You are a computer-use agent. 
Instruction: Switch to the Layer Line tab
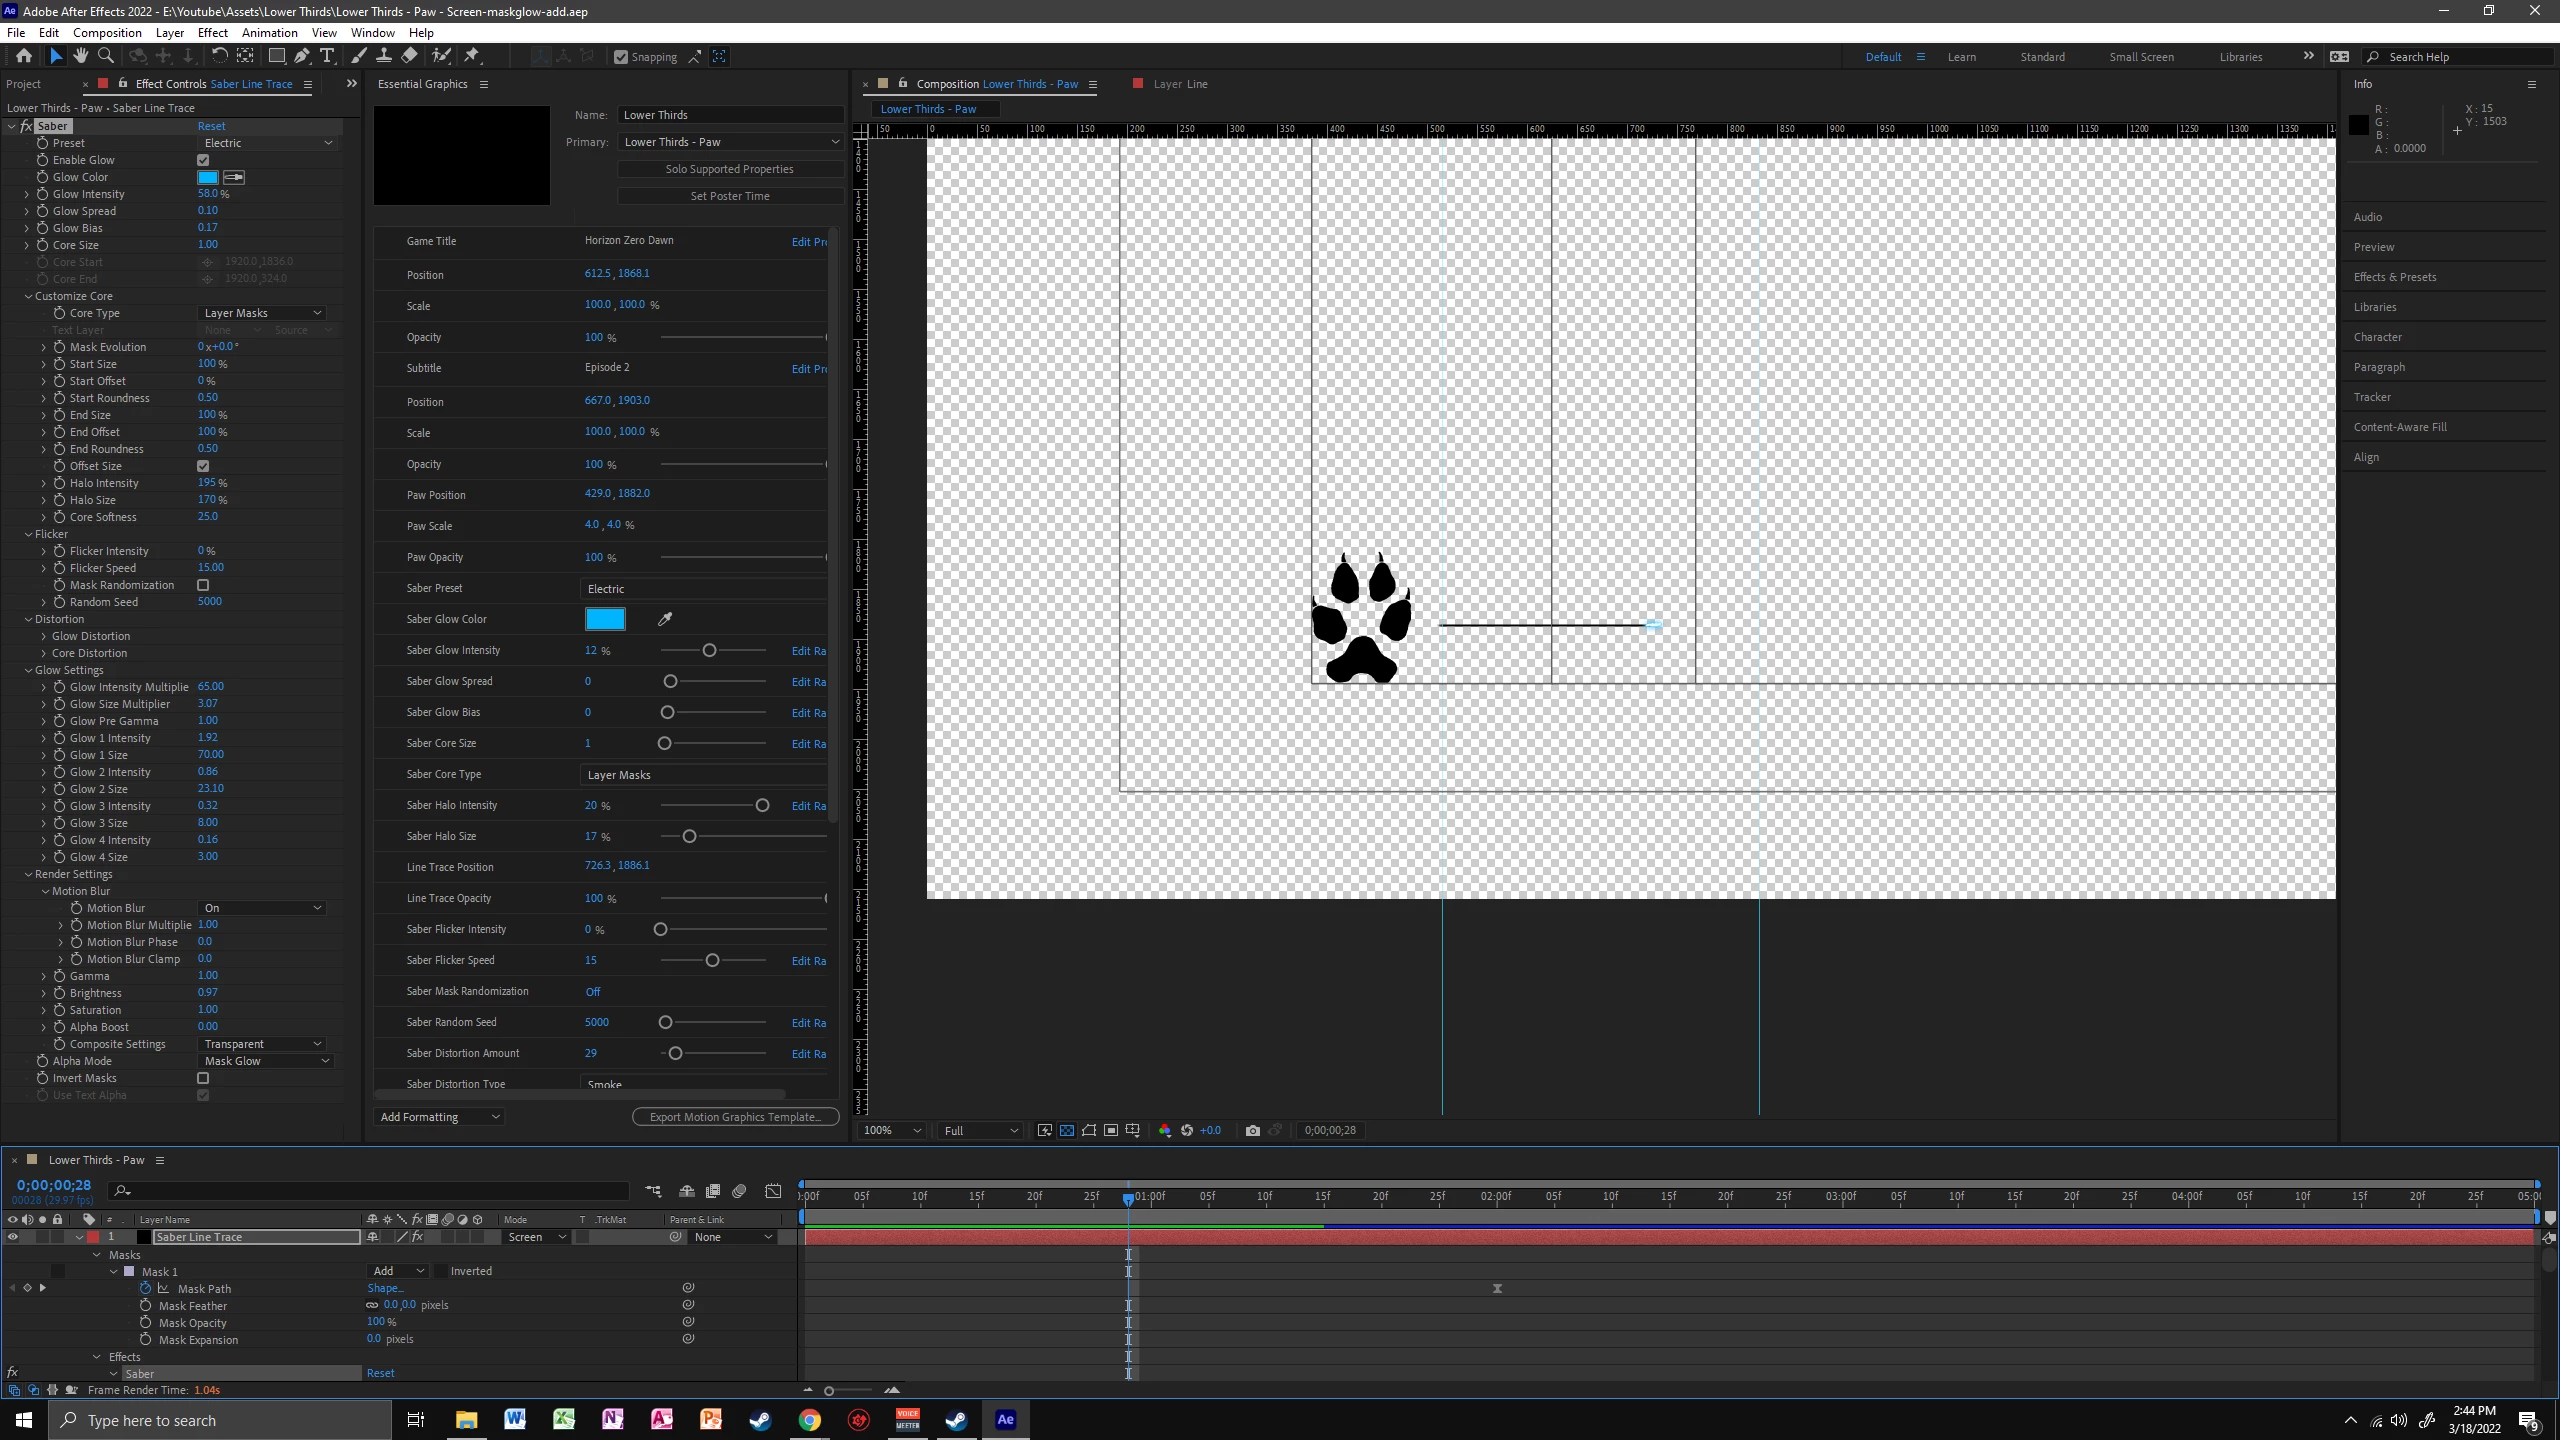tap(1180, 84)
